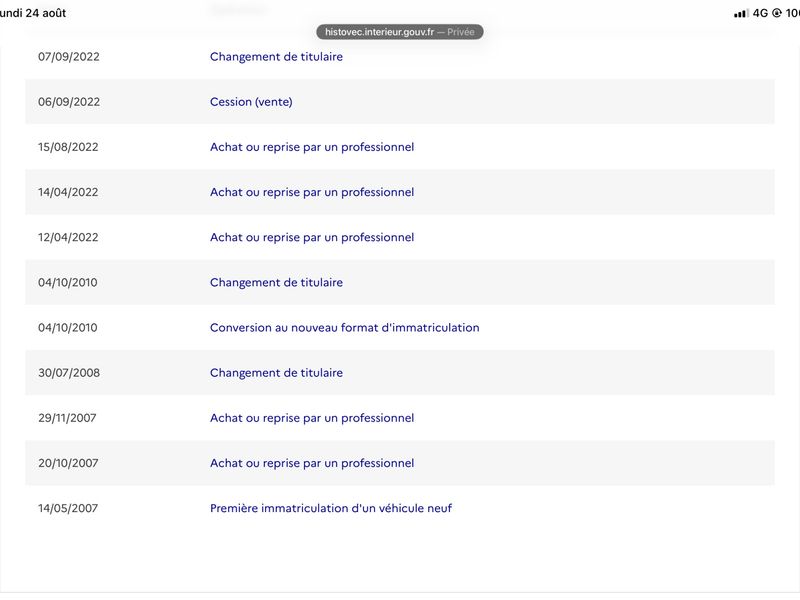800x600 pixels.
Task: Open Achat ou reprise entry from 29/11/2007
Action: click(312, 418)
